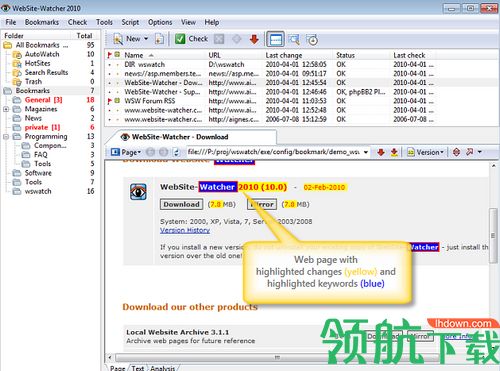The height and width of the screenshot is (371, 500).
Task: Select the DIR wswatch bookmark row
Action: (270, 65)
